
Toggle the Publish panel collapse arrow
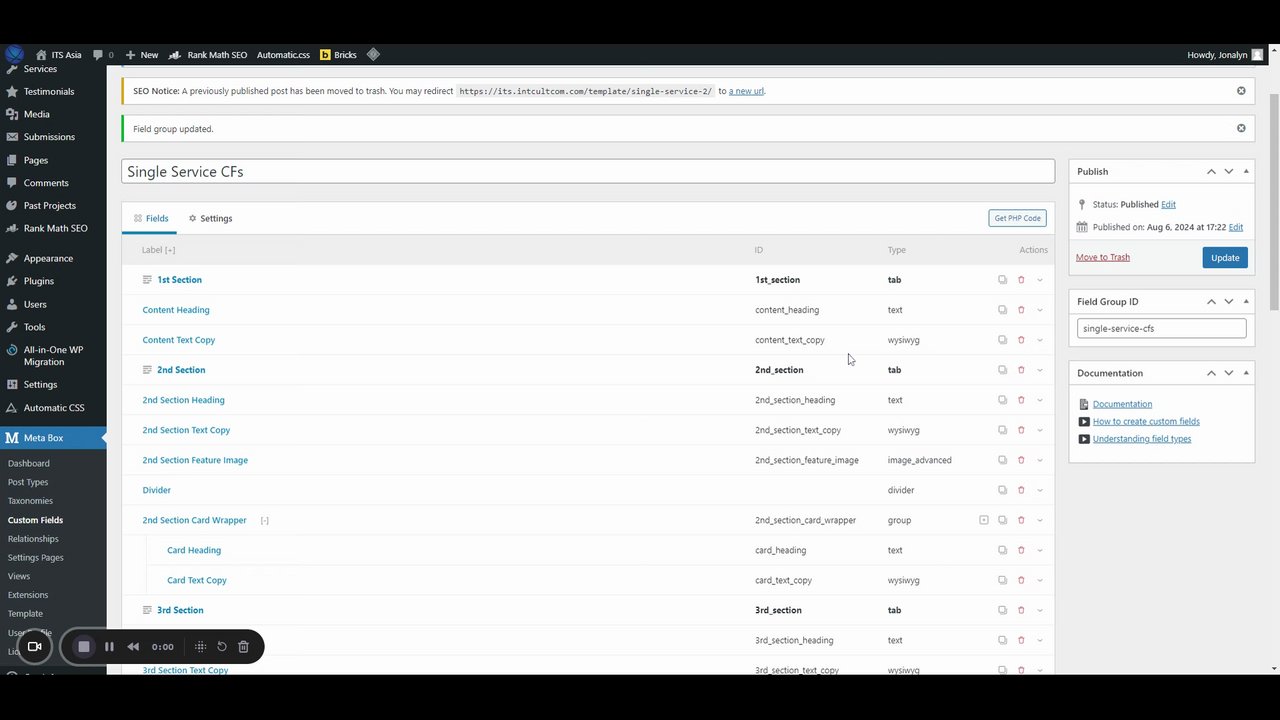pyautogui.click(x=1246, y=172)
